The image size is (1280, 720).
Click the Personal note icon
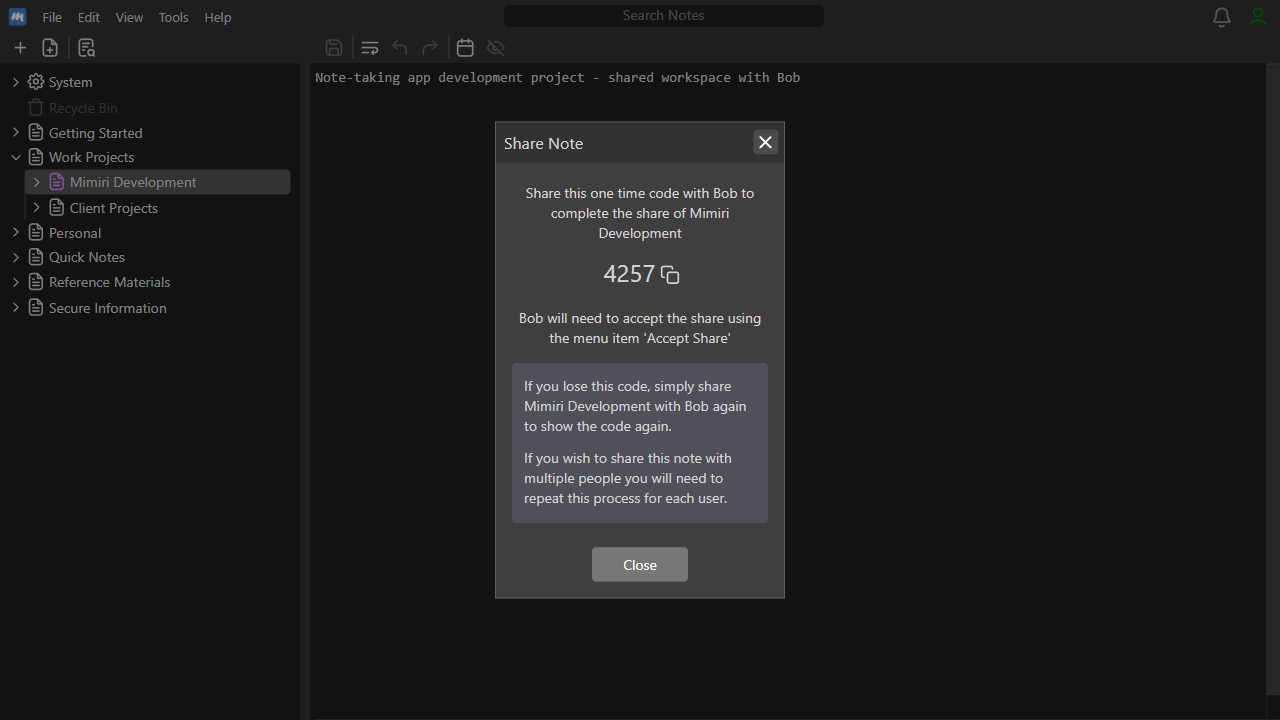[36, 232]
